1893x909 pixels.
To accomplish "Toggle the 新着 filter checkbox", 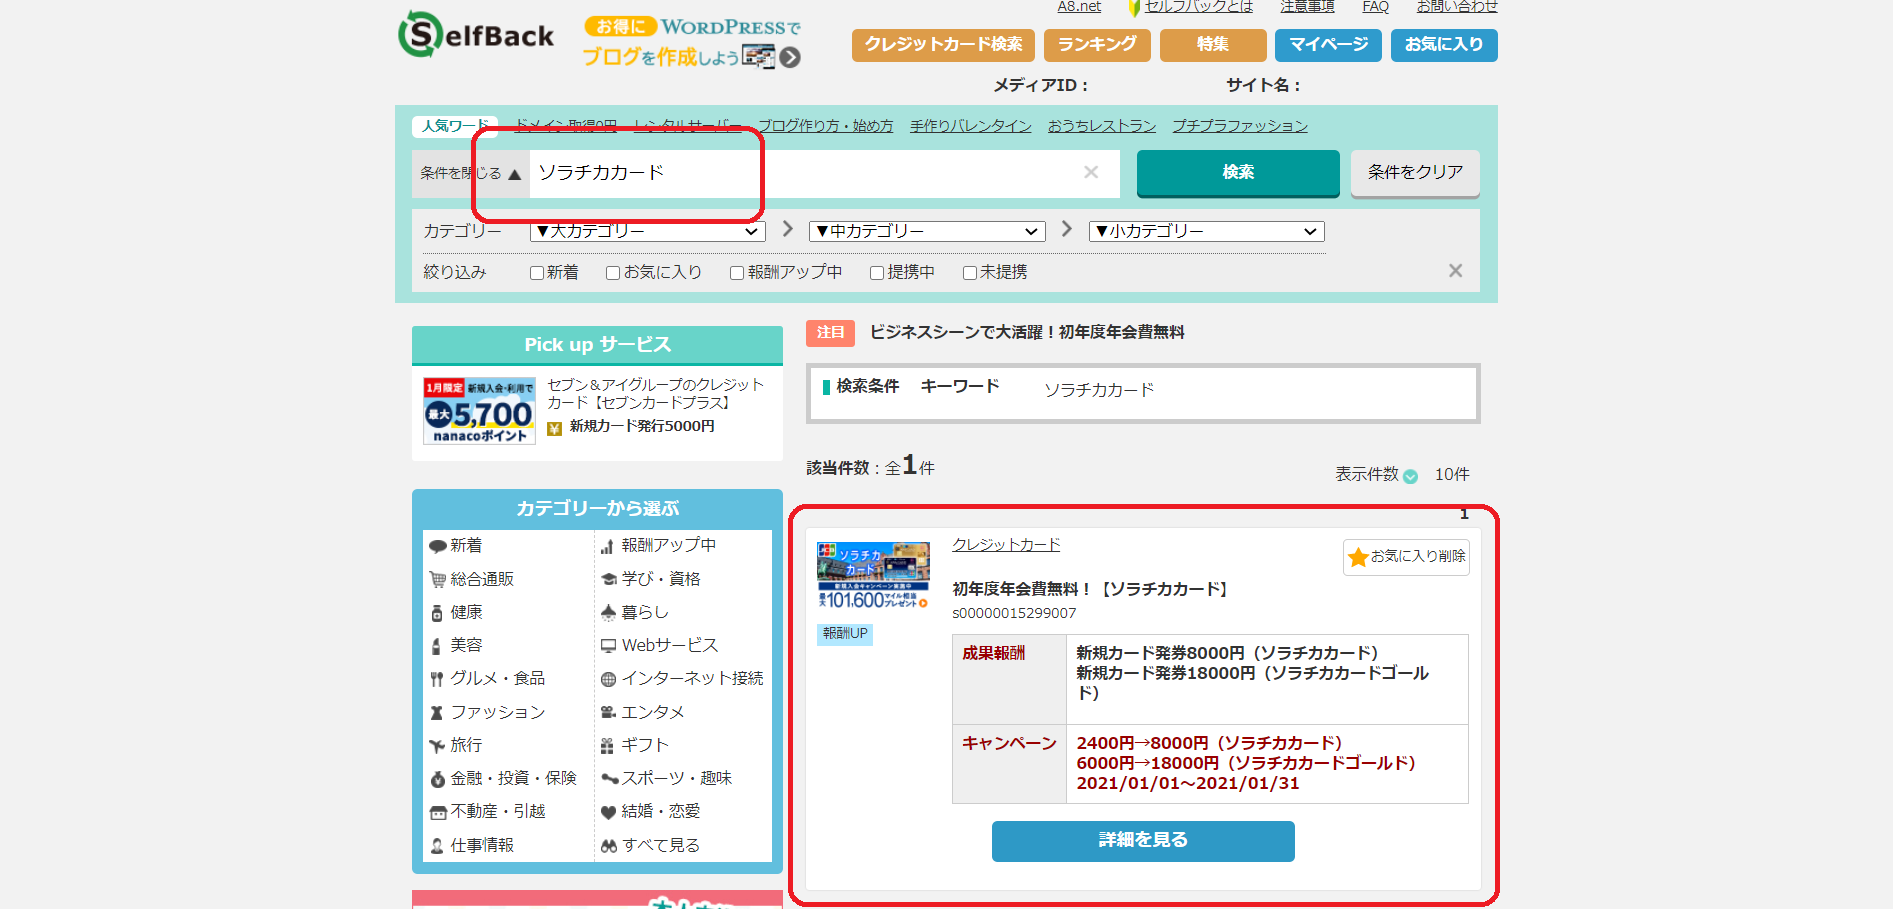I will point(537,273).
